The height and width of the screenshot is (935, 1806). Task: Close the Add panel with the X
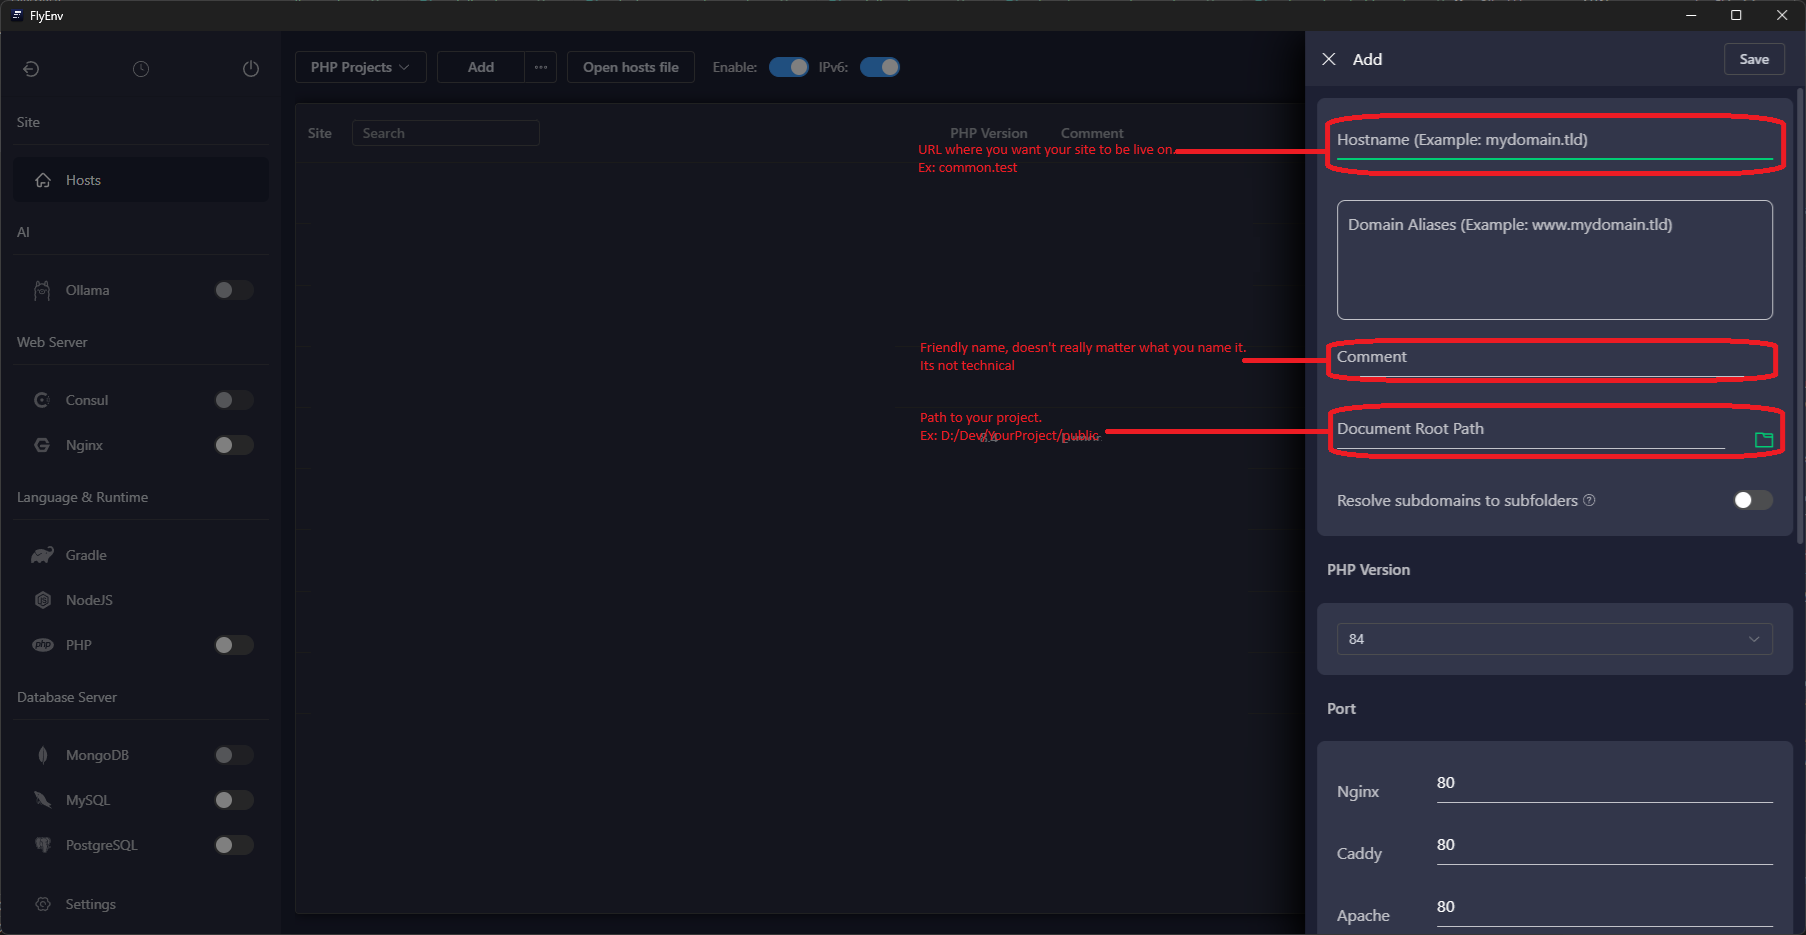point(1329,59)
